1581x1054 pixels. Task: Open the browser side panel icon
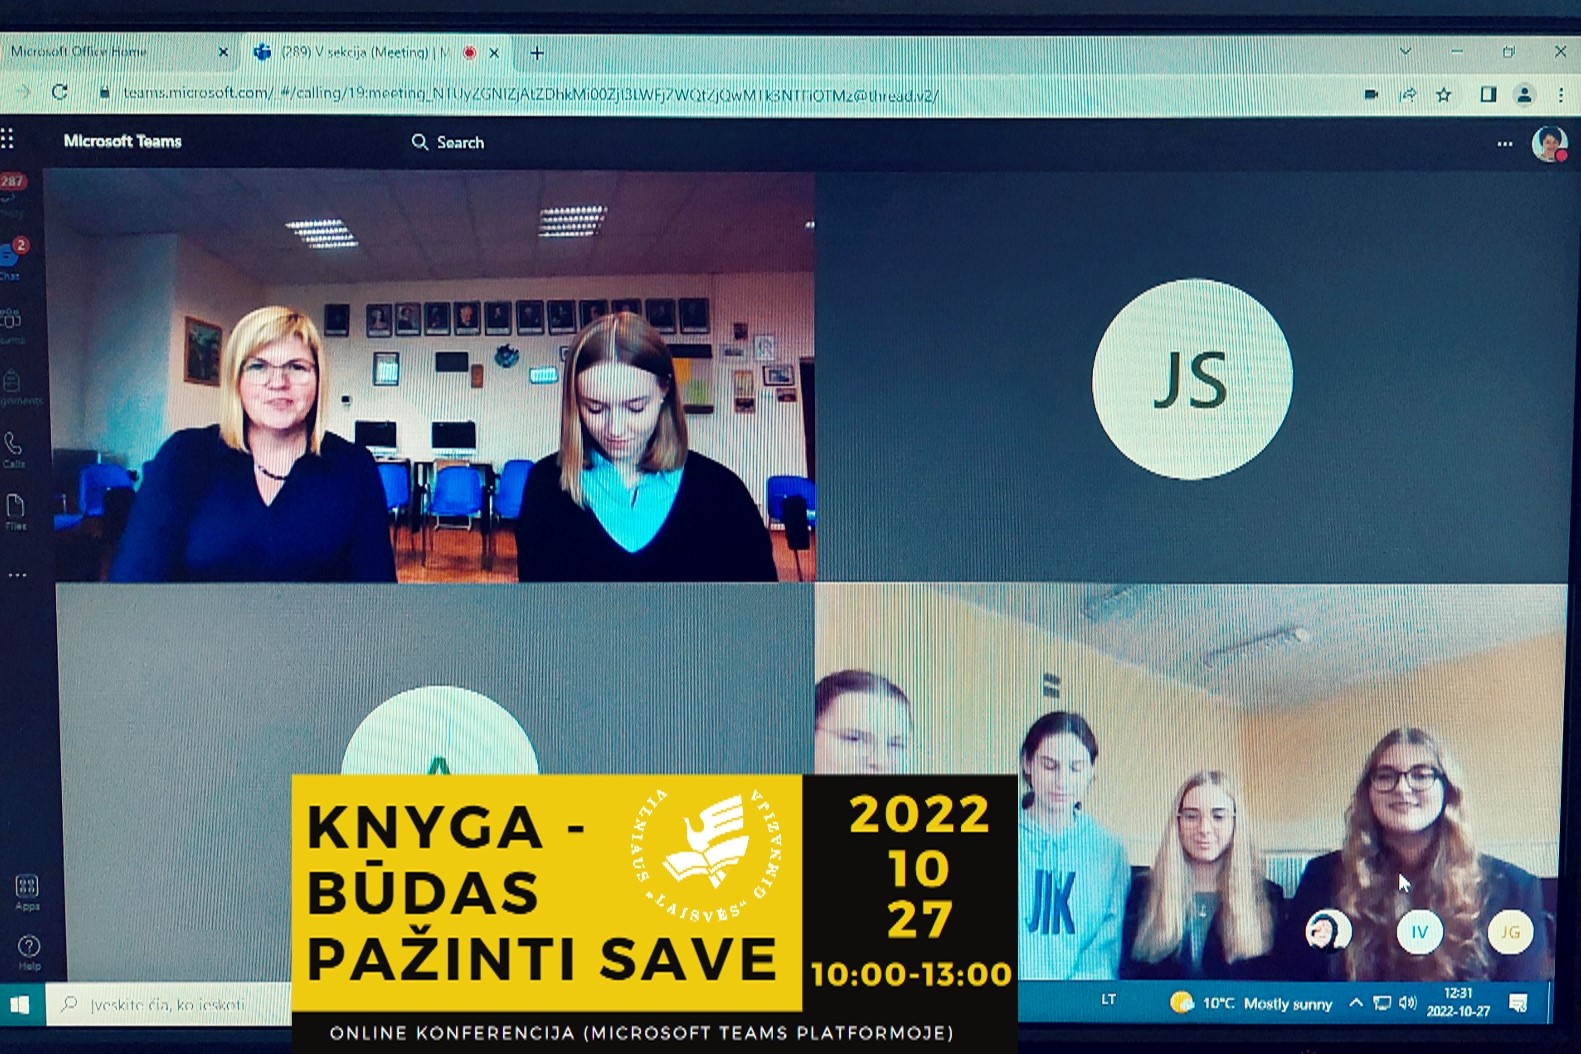(1488, 94)
